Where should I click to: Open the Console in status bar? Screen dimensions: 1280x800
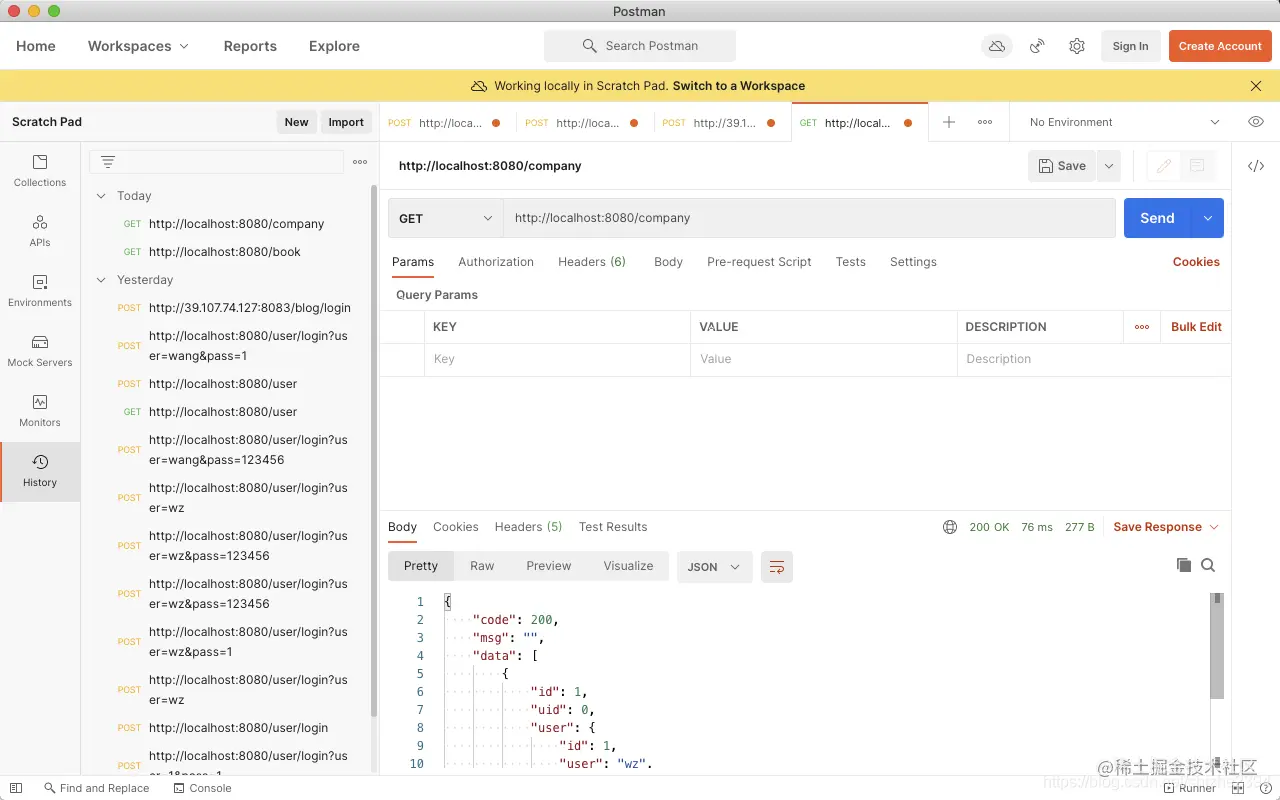(202, 788)
